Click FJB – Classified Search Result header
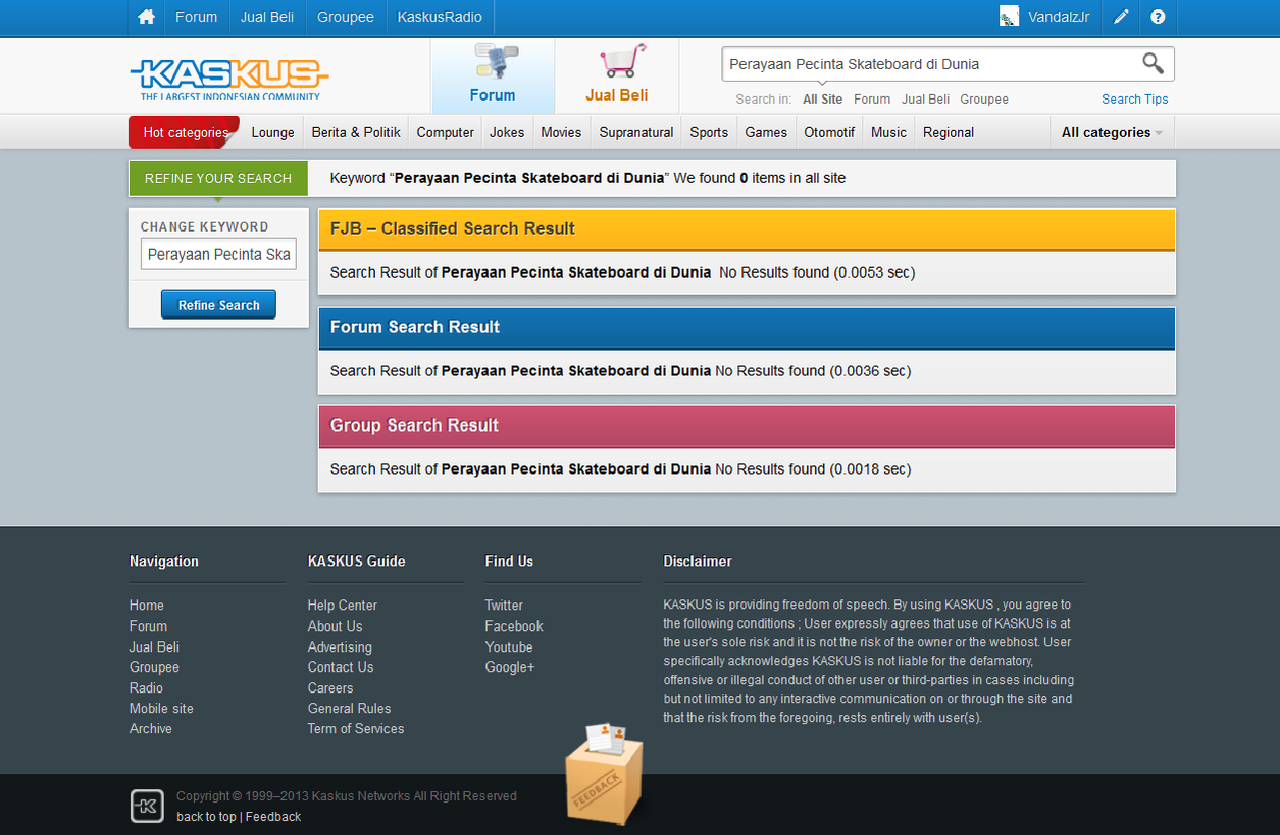The height and width of the screenshot is (835, 1280). (x=747, y=229)
